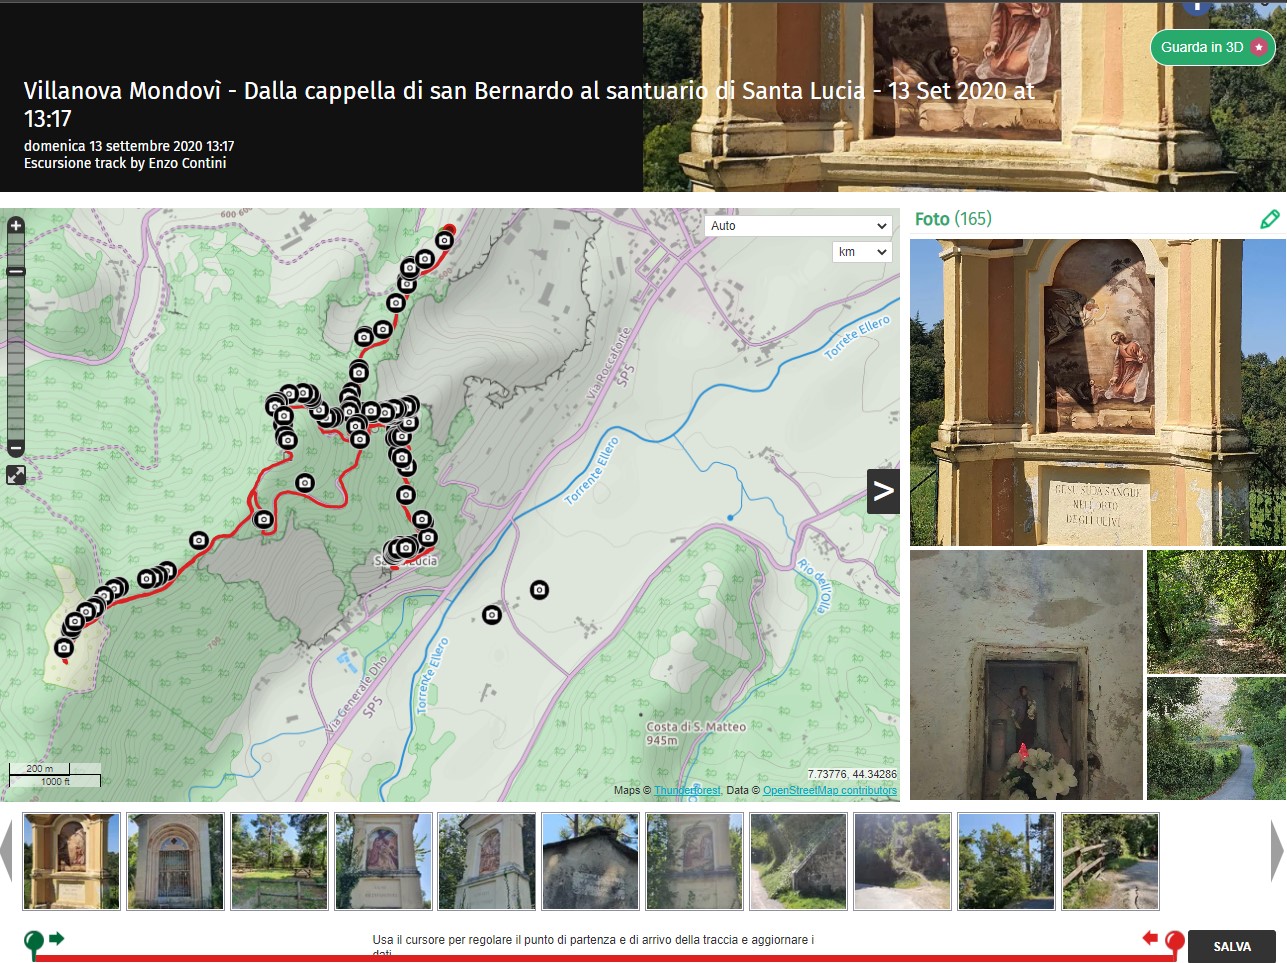Image resolution: width=1287 pixels, height=963 pixels.
Task: Click the green start point marker
Action: [x=34, y=941]
